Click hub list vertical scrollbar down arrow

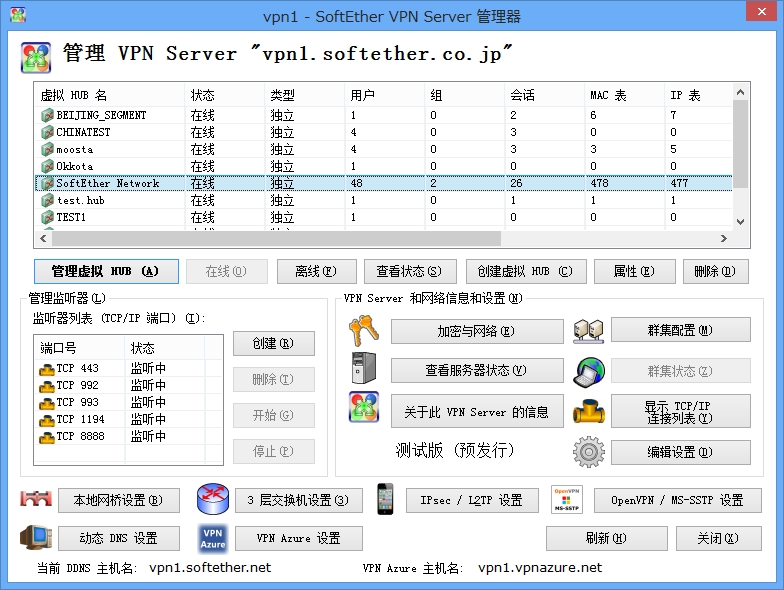(x=740, y=222)
